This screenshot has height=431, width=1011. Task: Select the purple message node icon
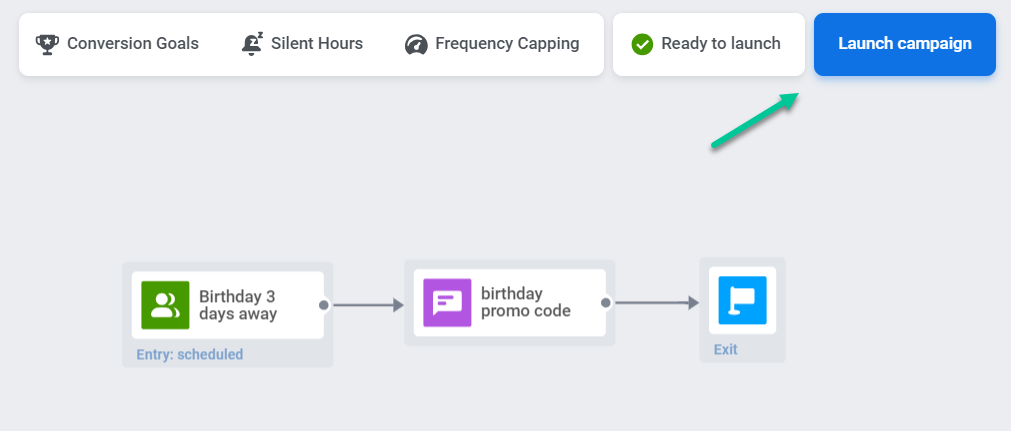447,303
